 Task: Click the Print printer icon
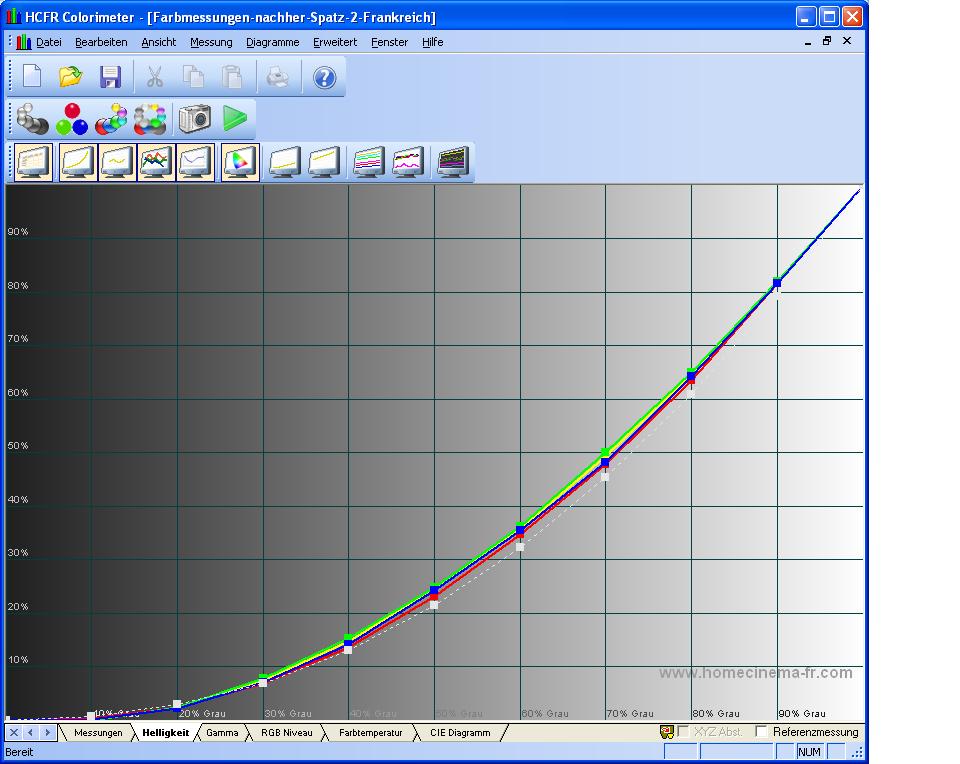point(278,77)
